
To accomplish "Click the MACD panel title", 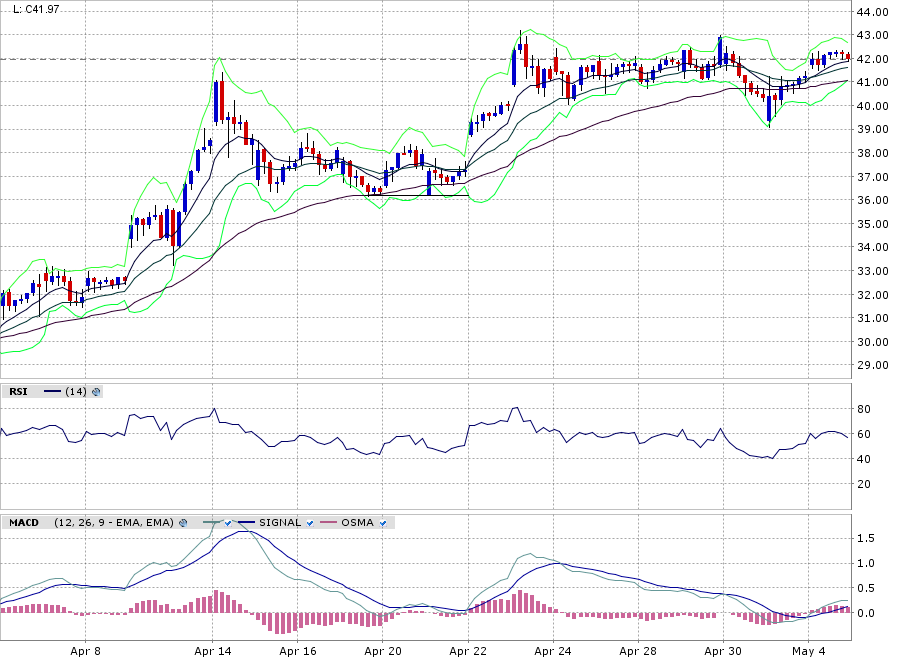I will pos(24,523).
